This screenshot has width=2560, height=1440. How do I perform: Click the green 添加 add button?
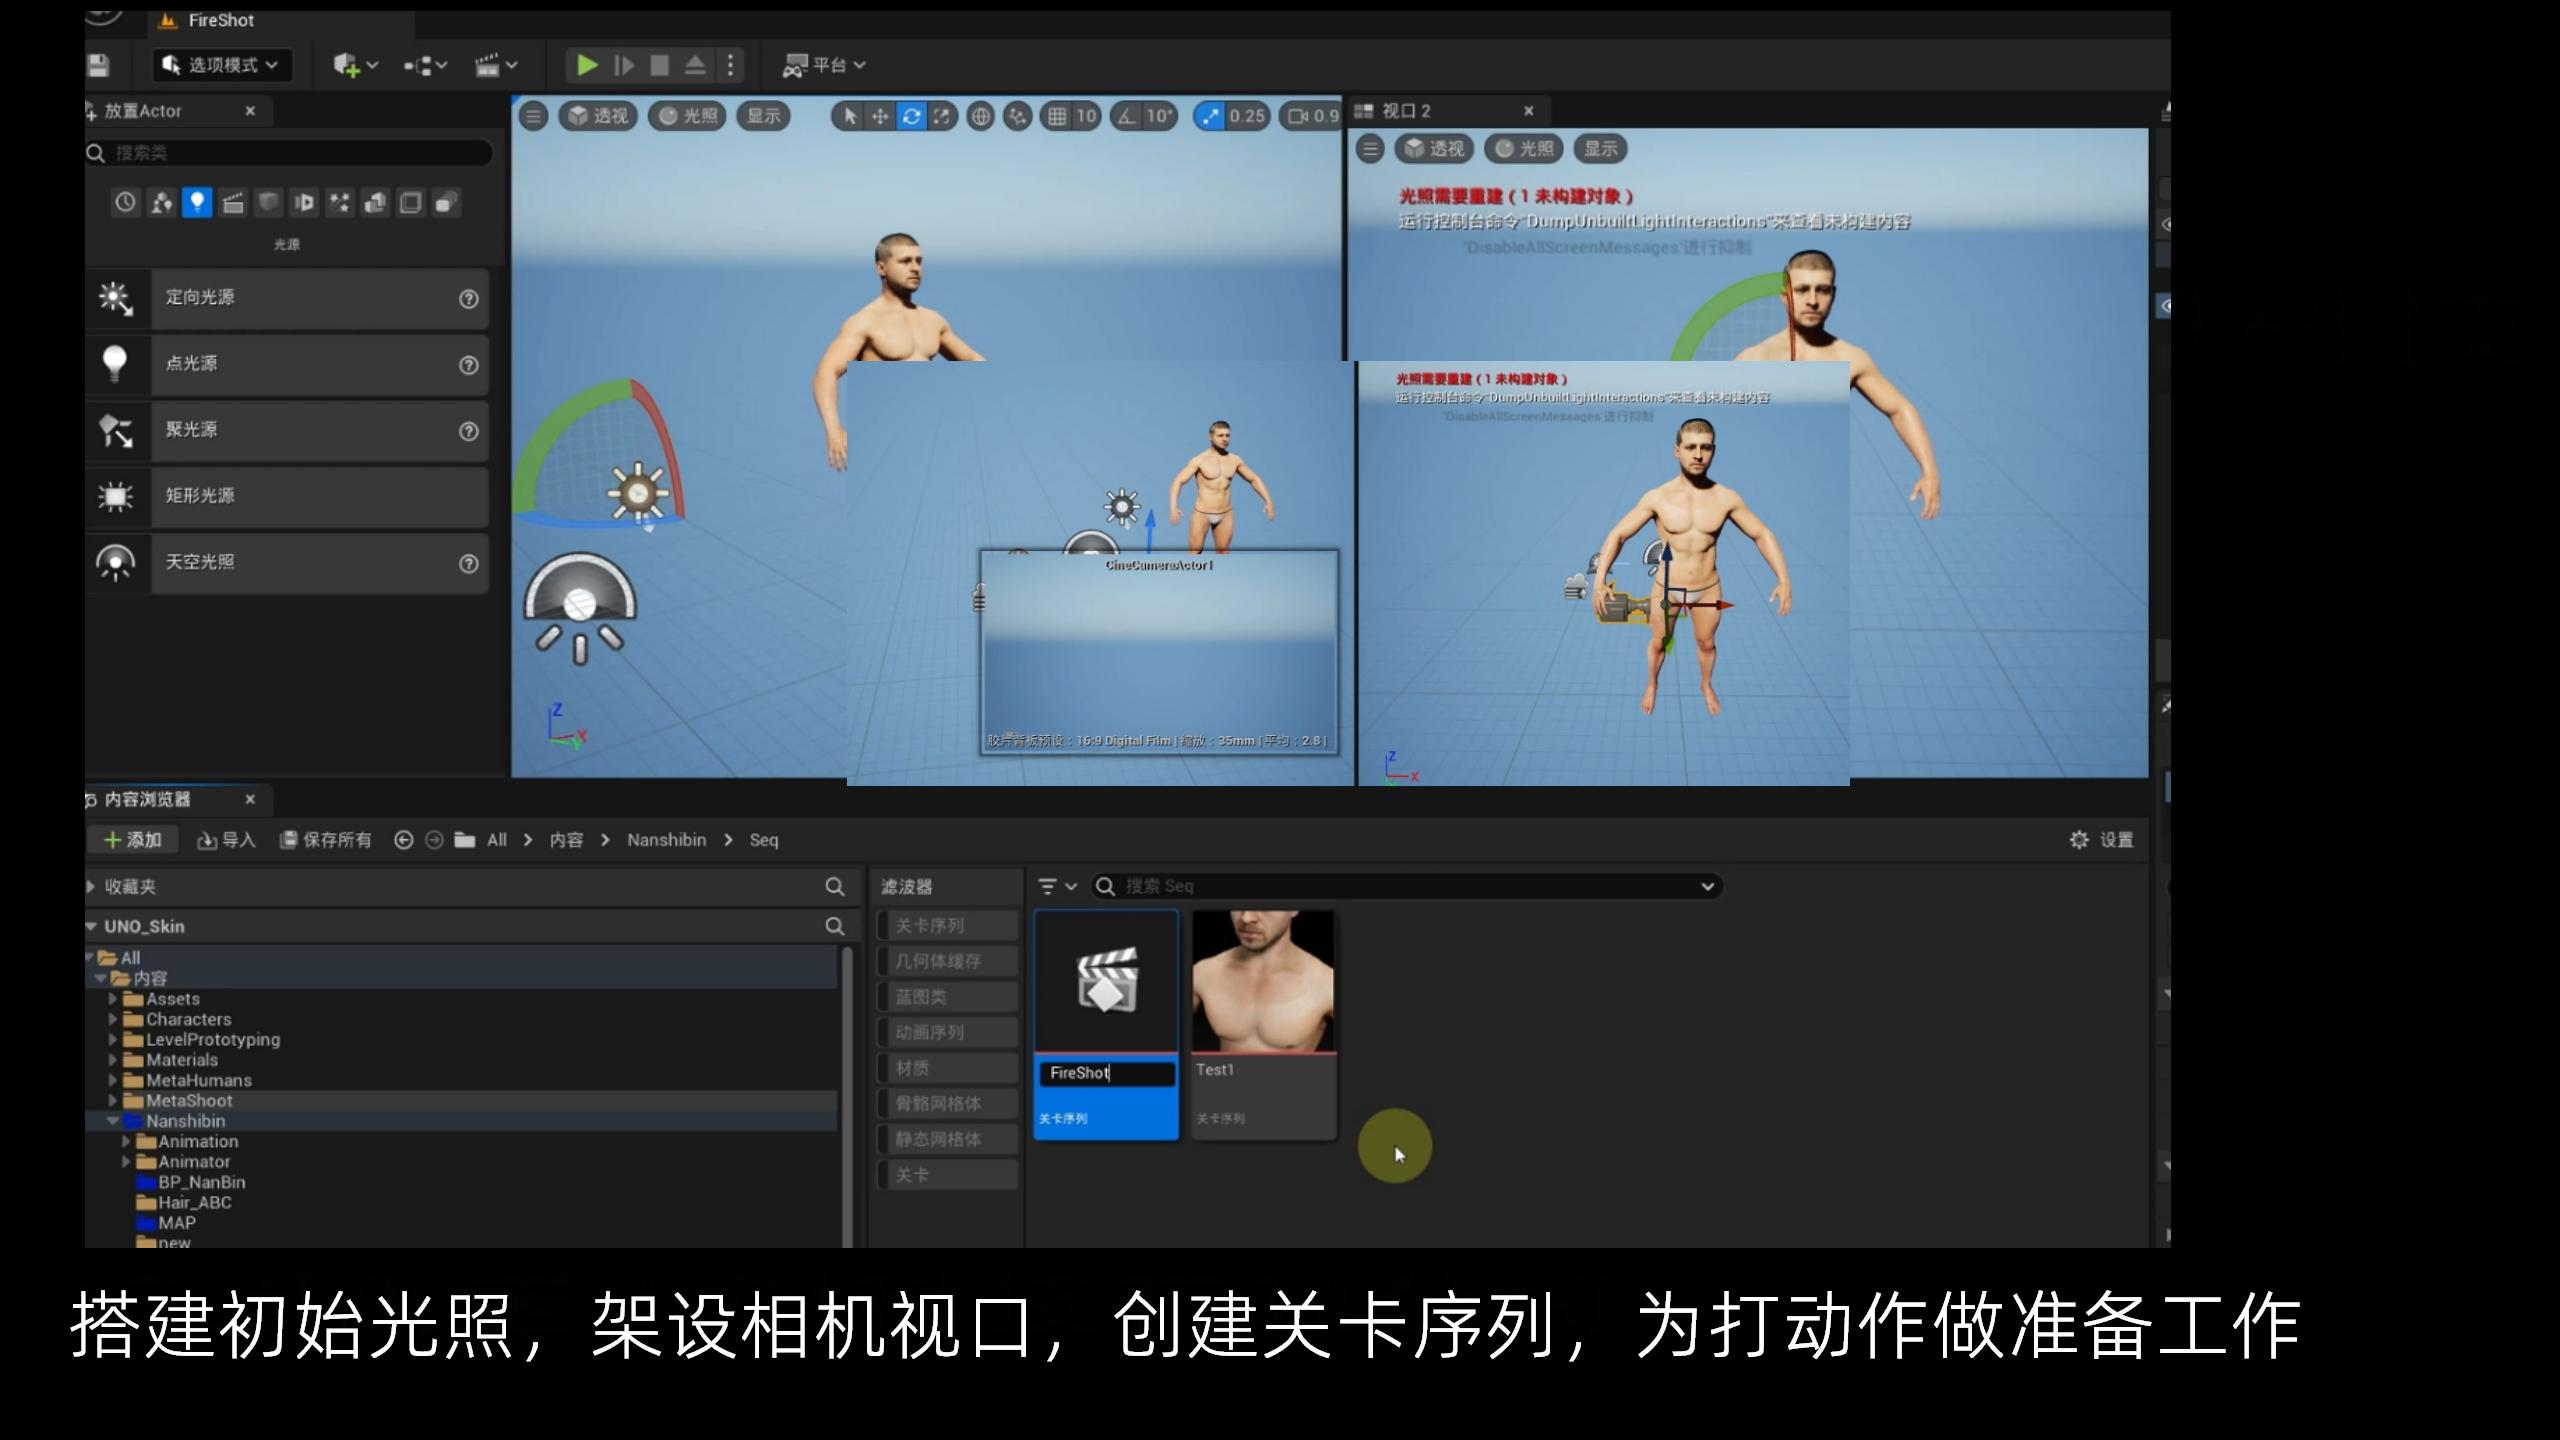[x=134, y=840]
